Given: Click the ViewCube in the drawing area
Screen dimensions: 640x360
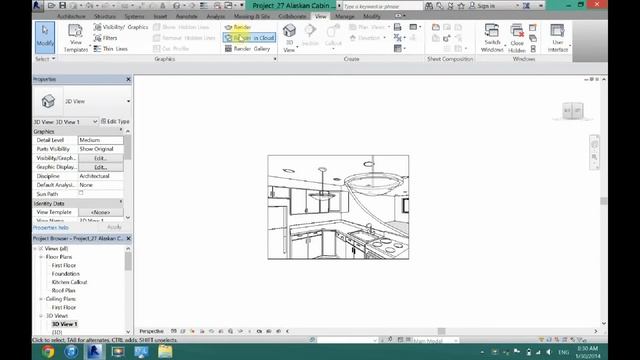Looking at the screenshot, I should [573, 111].
